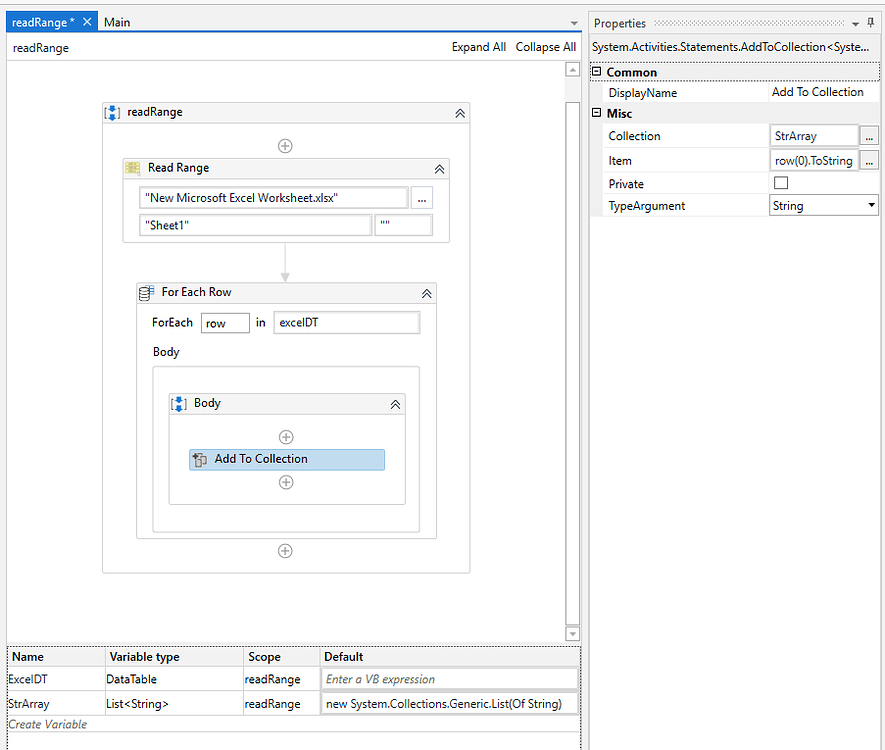
Task: Click Collapse All
Action: pos(545,47)
